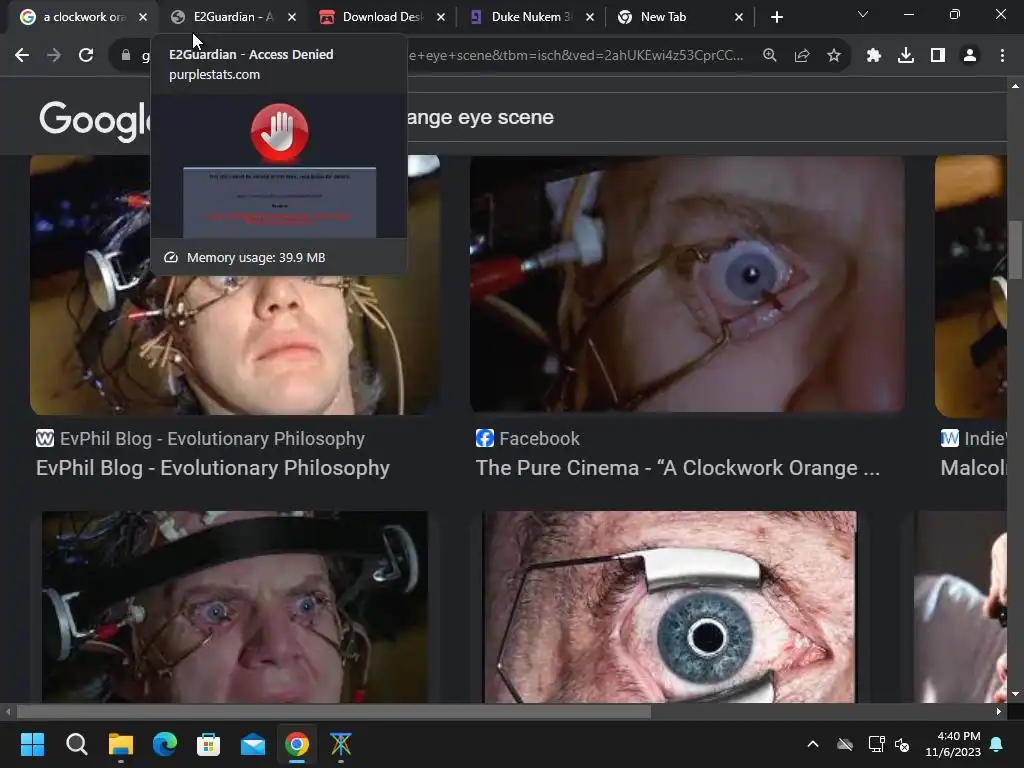Close the New Tab tab
This screenshot has height=768, width=1024.
[x=739, y=17]
